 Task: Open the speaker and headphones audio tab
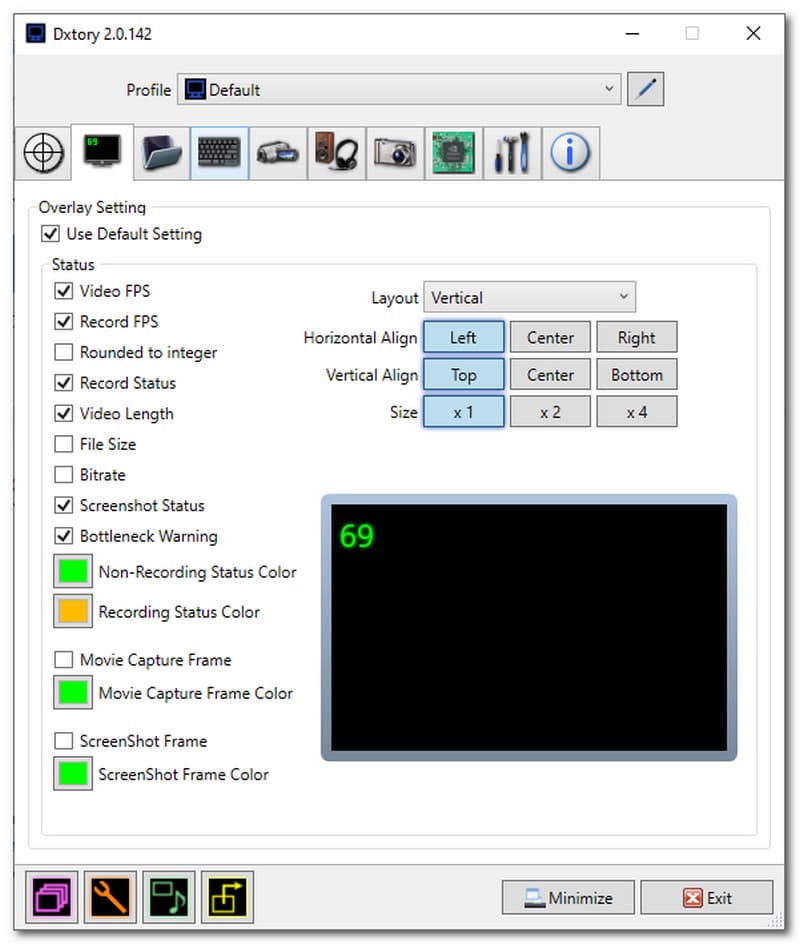click(x=335, y=153)
